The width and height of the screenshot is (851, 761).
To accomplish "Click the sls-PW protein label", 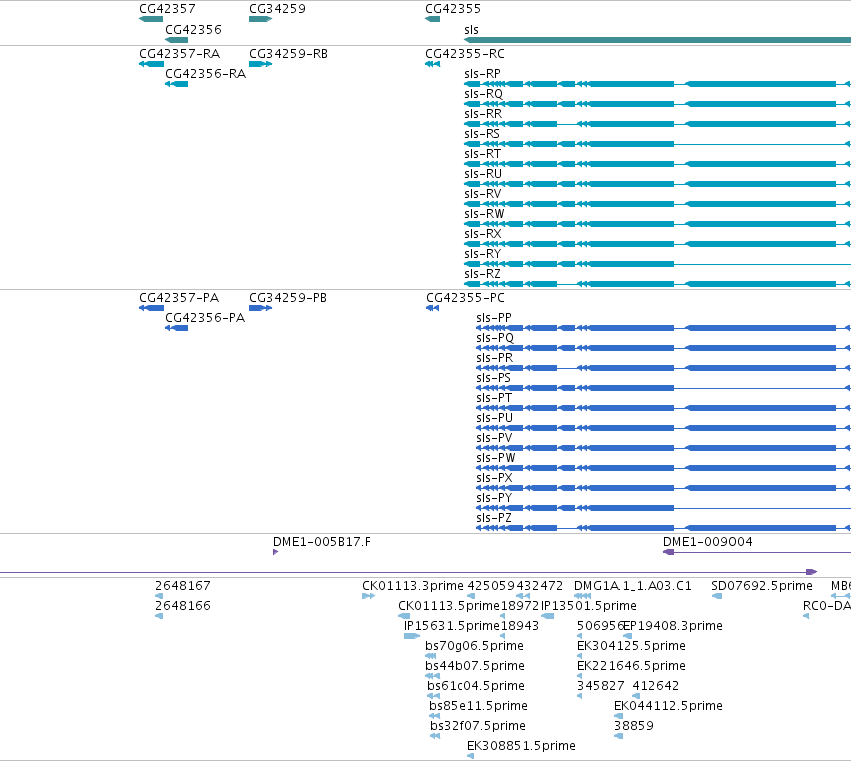I will pos(496,458).
